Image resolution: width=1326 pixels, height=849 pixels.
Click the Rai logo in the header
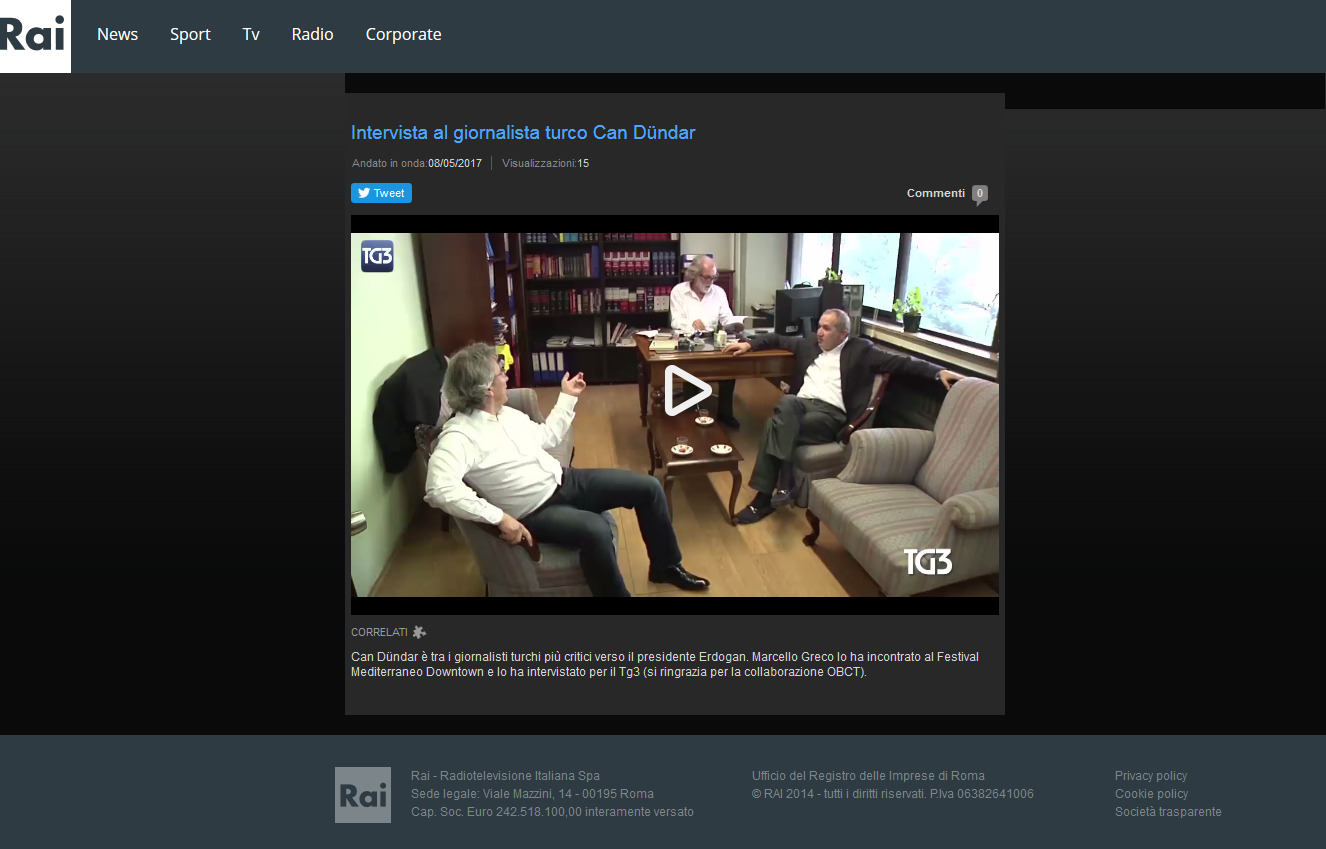[x=35, y=36]
